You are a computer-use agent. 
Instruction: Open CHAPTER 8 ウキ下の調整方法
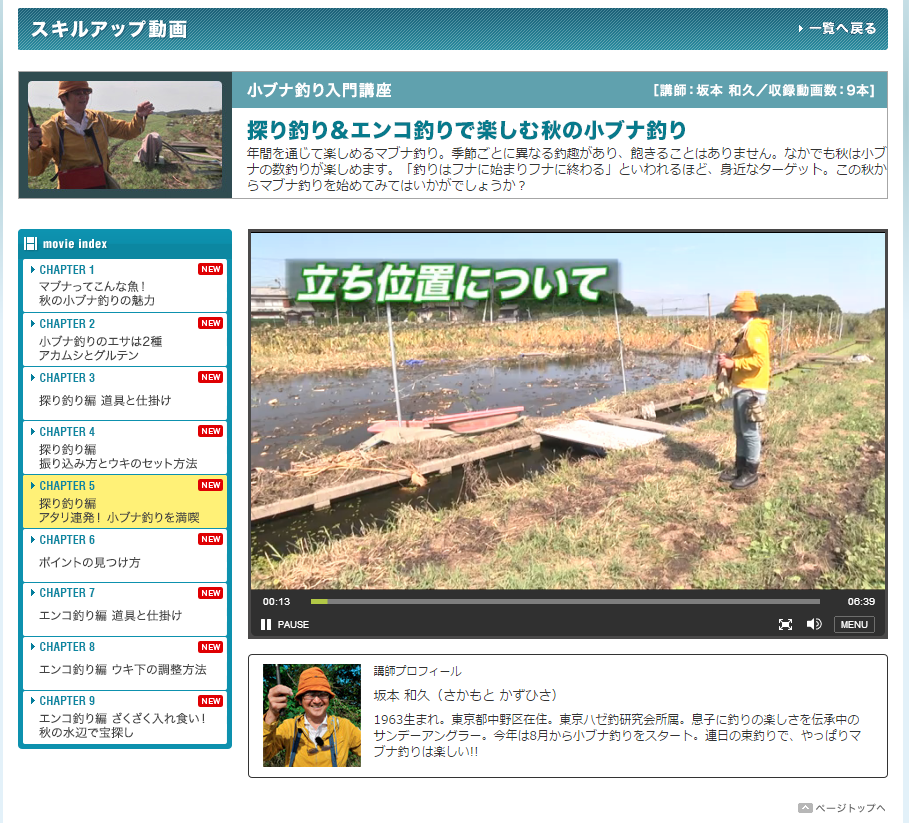point(125,663)
